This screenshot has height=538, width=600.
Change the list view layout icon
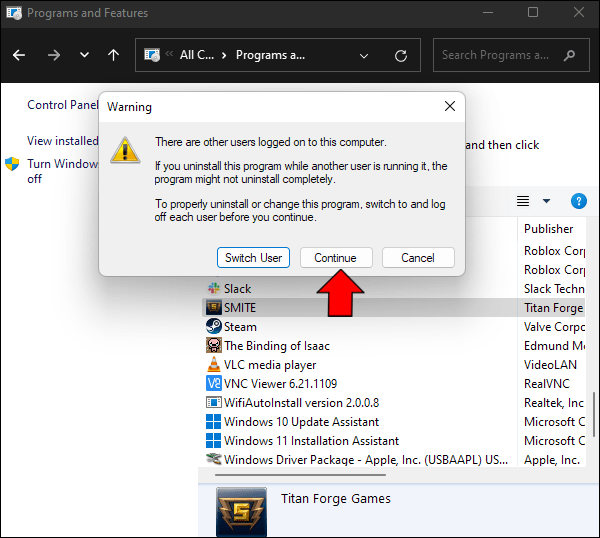tap(523, 201)
